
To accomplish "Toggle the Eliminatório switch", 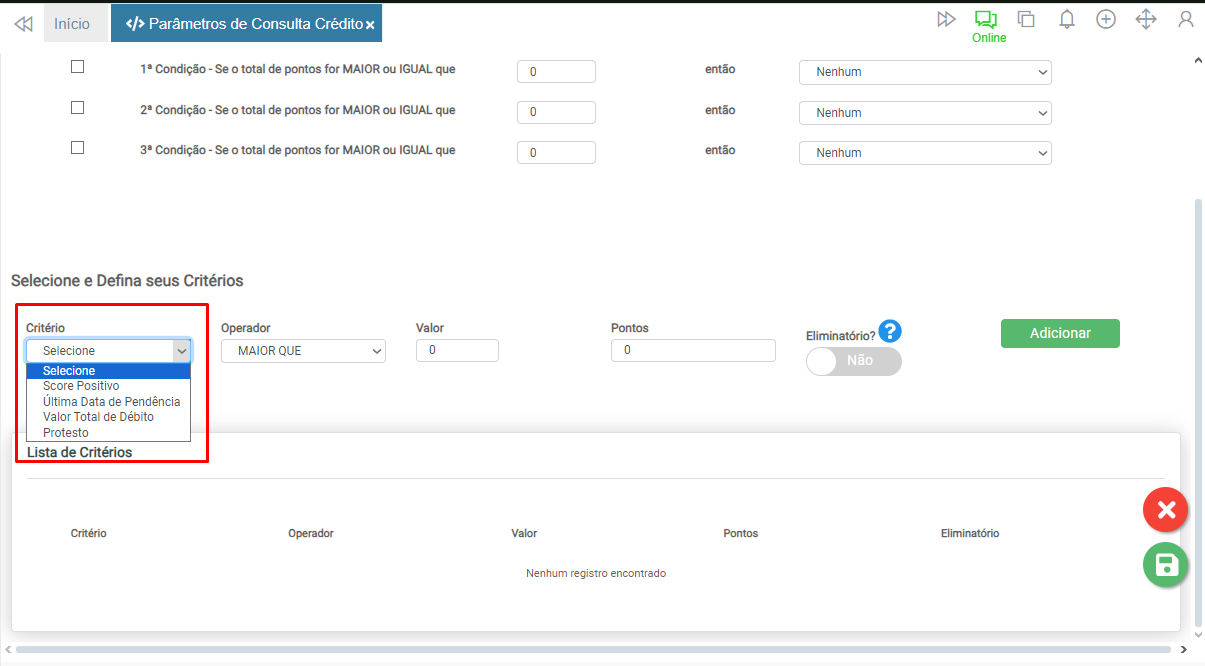I will tap(853, 361).
